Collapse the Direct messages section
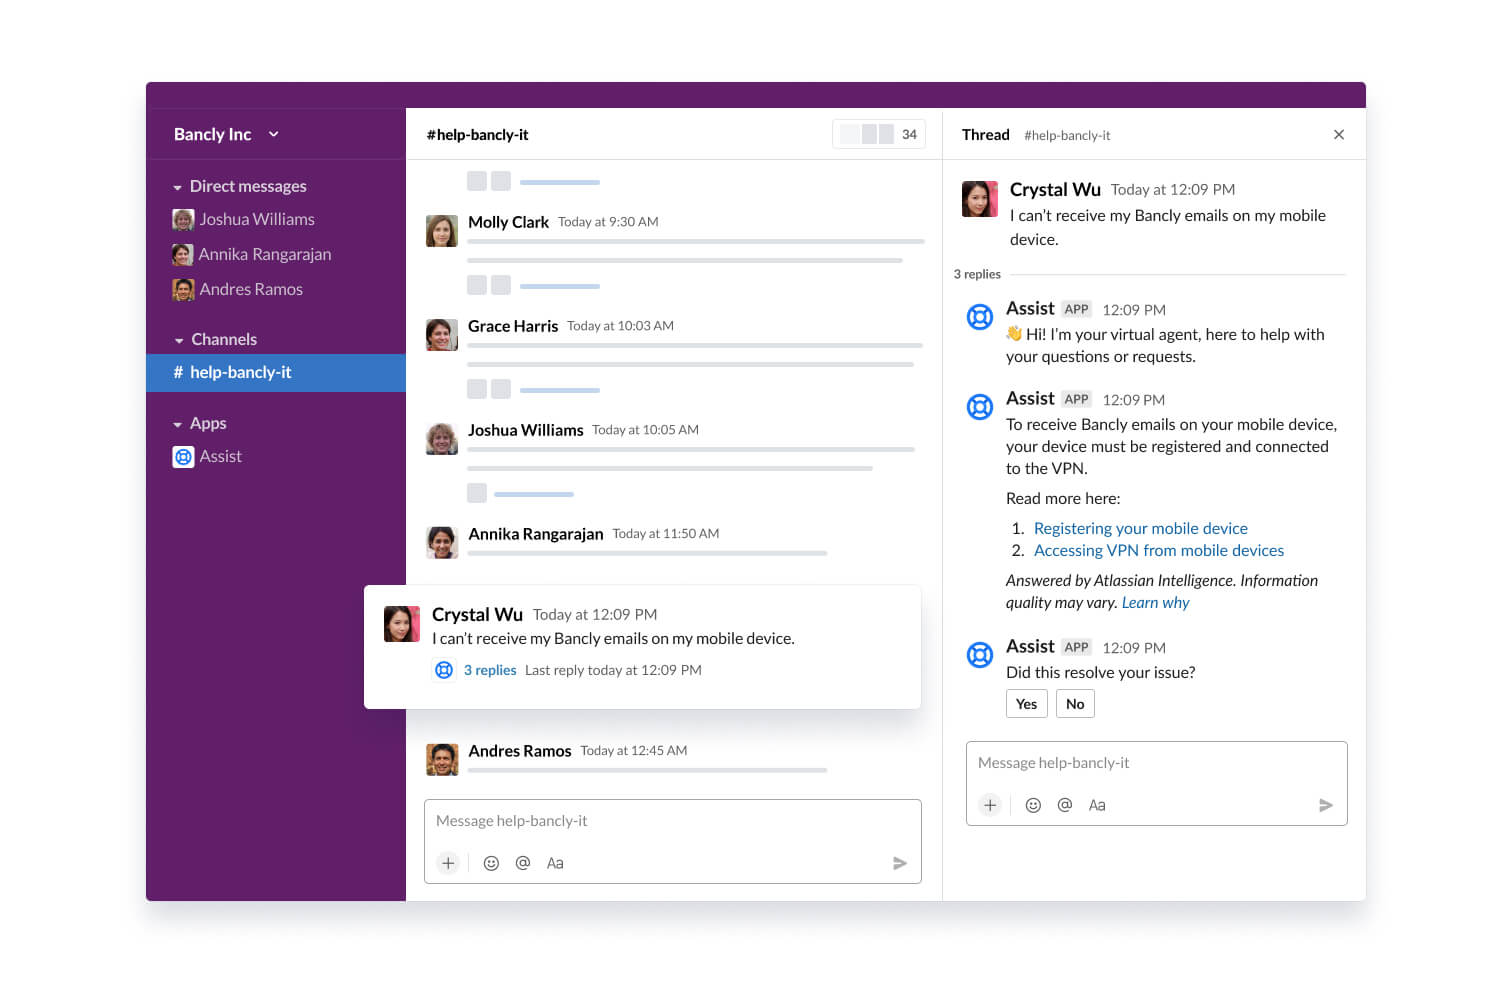 pyautogui.click(x=178, y=186)
